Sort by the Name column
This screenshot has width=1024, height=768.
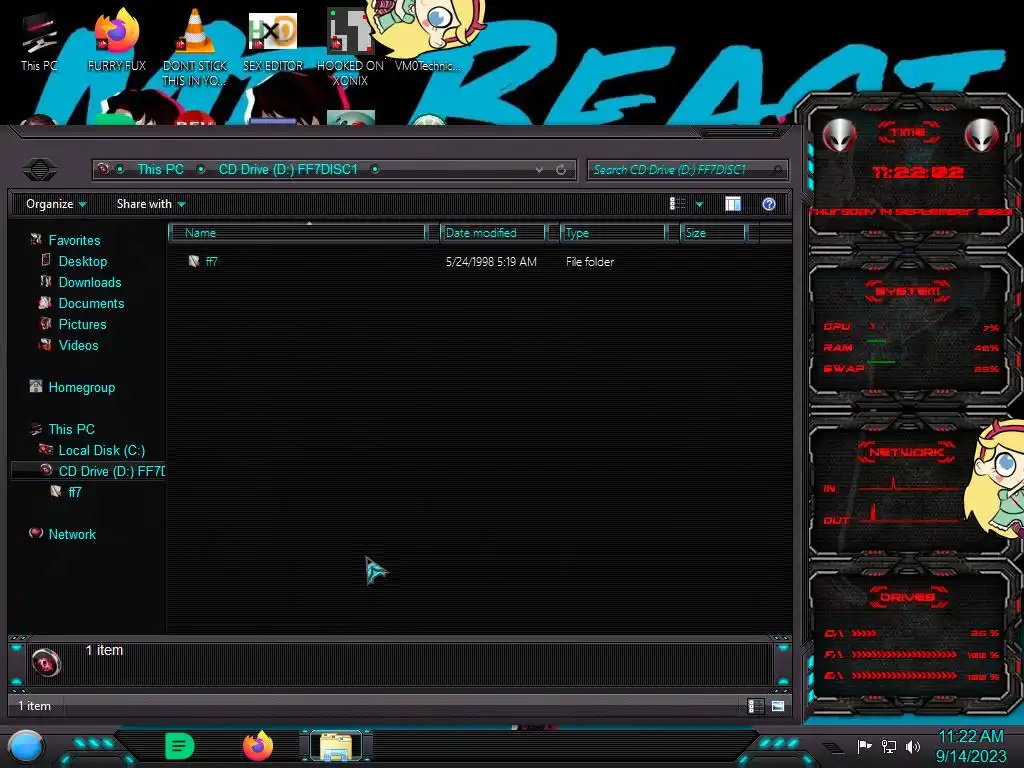(297, 232)
